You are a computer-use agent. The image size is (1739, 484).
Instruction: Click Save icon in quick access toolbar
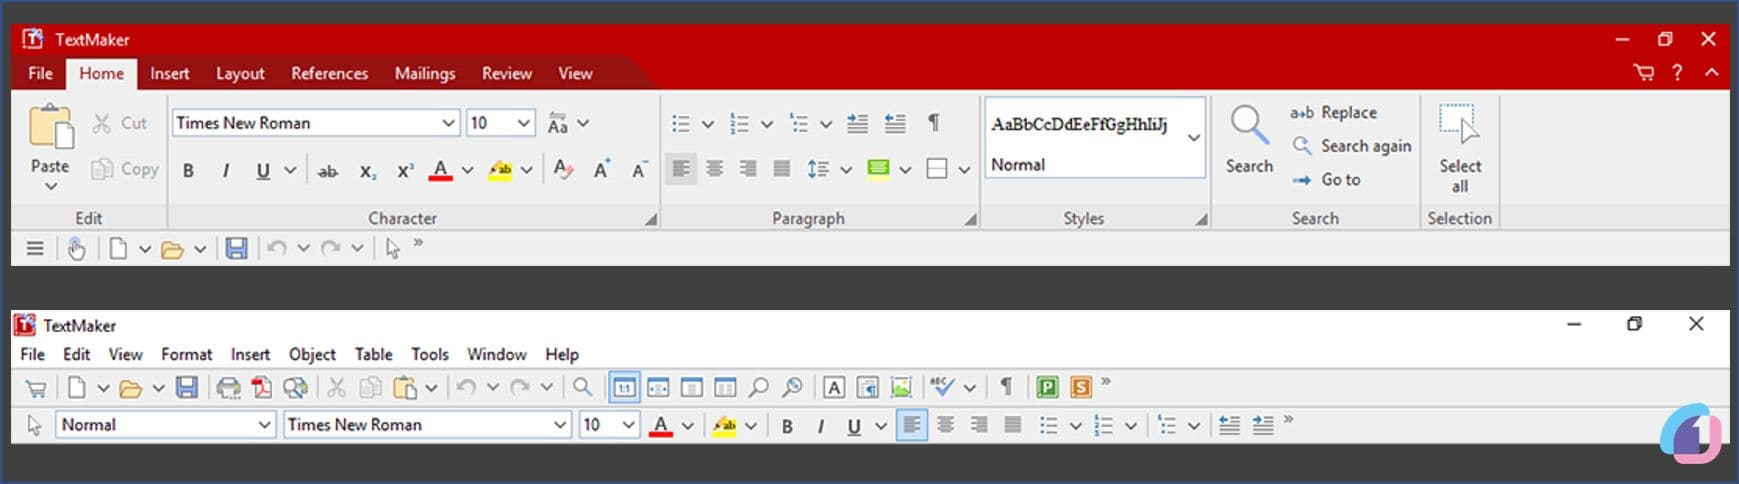point(236,248)
